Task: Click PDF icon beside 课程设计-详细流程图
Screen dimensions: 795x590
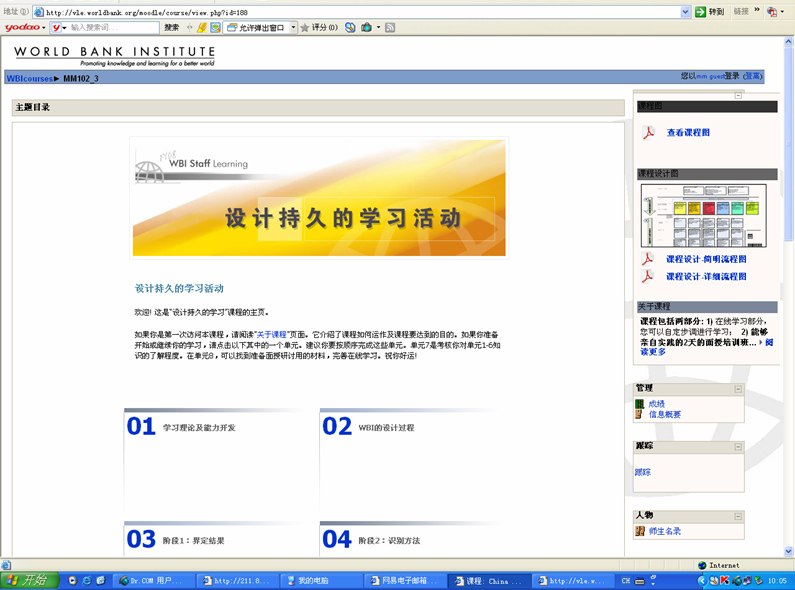Action: tap(647, 276)
